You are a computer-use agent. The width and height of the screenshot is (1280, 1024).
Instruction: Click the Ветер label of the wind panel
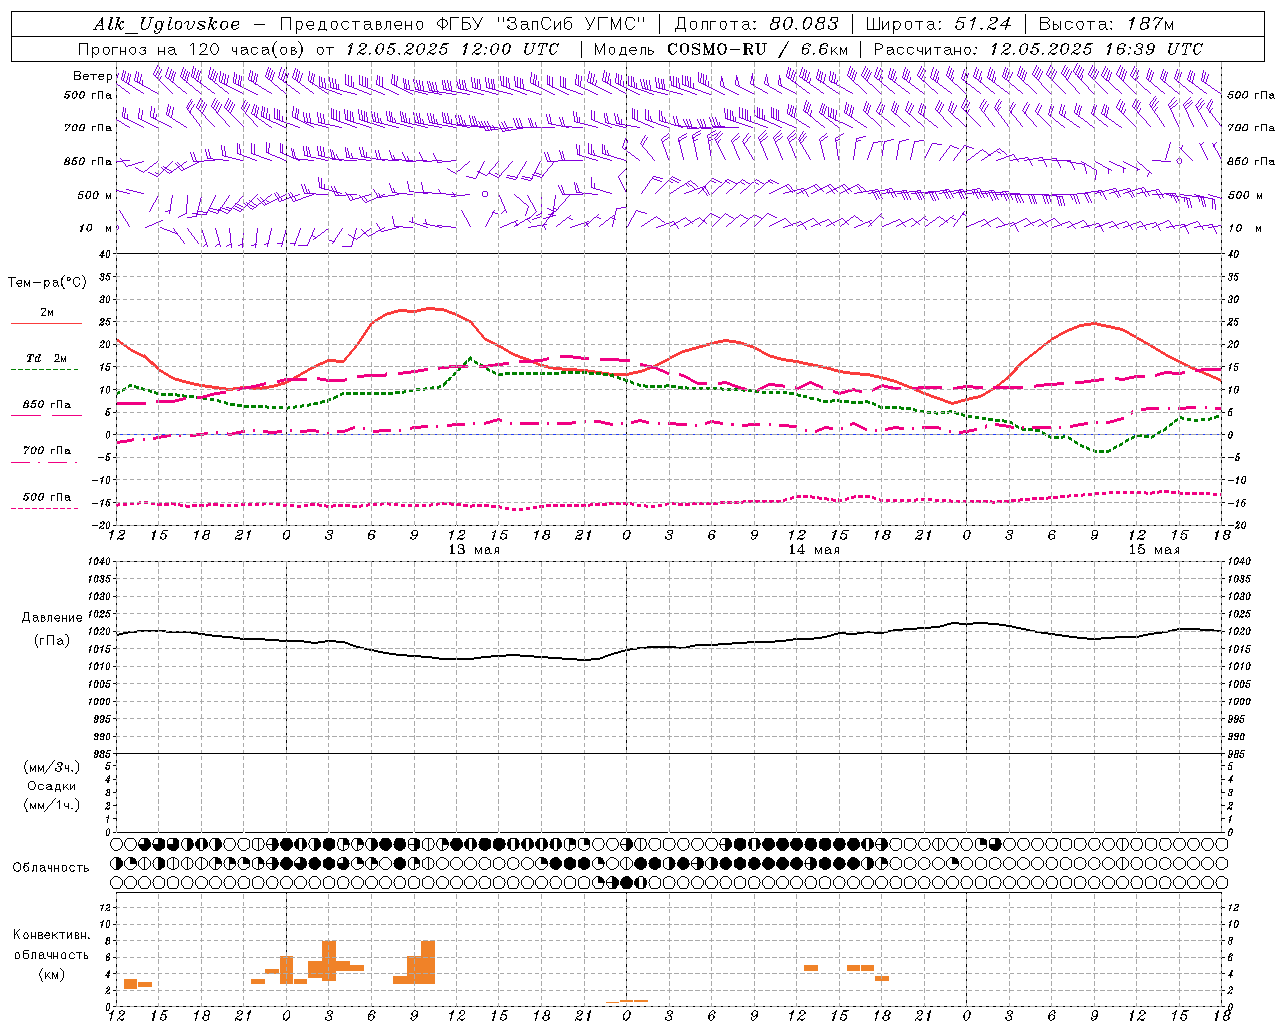click(92, 76)
